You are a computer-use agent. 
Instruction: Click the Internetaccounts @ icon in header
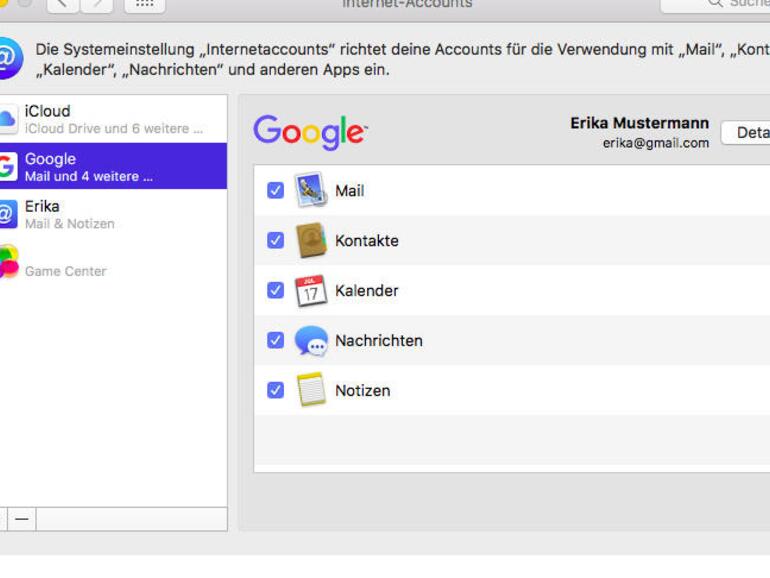[10, 58]
